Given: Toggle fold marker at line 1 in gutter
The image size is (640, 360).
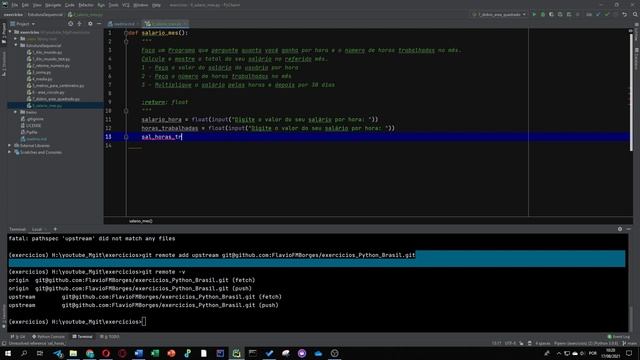Looking at the screenshot, I should click(x=126, y=33).
